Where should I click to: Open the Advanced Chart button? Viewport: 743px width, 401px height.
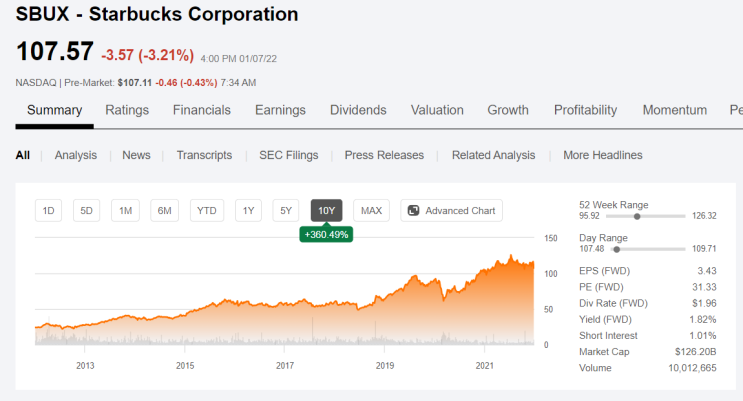[x=452, y=210]
